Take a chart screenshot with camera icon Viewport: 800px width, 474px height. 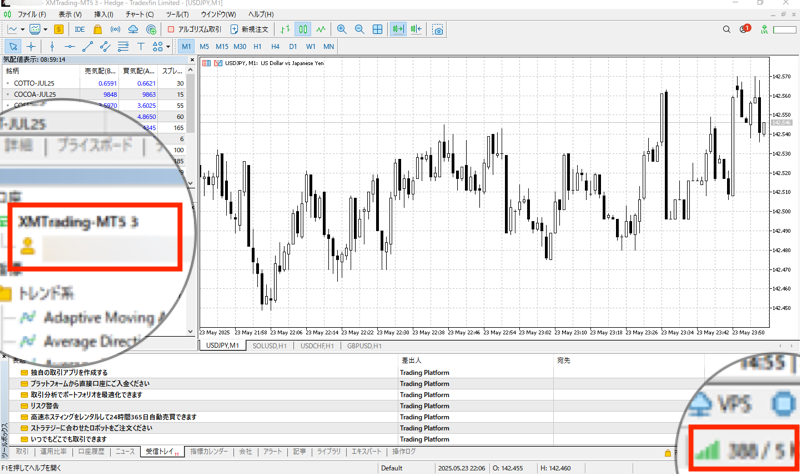(x=438, y=30)
